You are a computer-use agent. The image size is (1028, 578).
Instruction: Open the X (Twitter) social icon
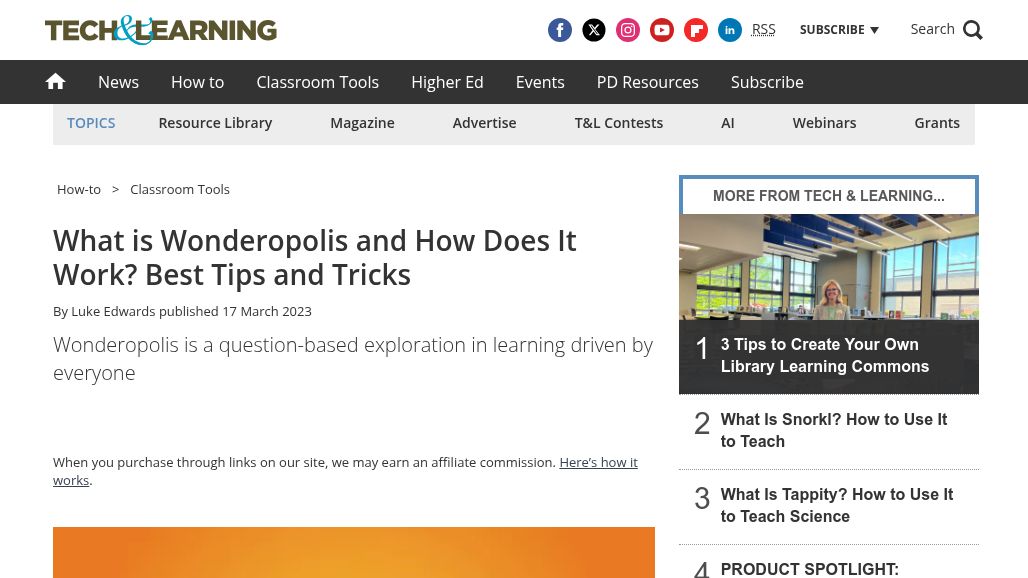[x=593, y=30]
